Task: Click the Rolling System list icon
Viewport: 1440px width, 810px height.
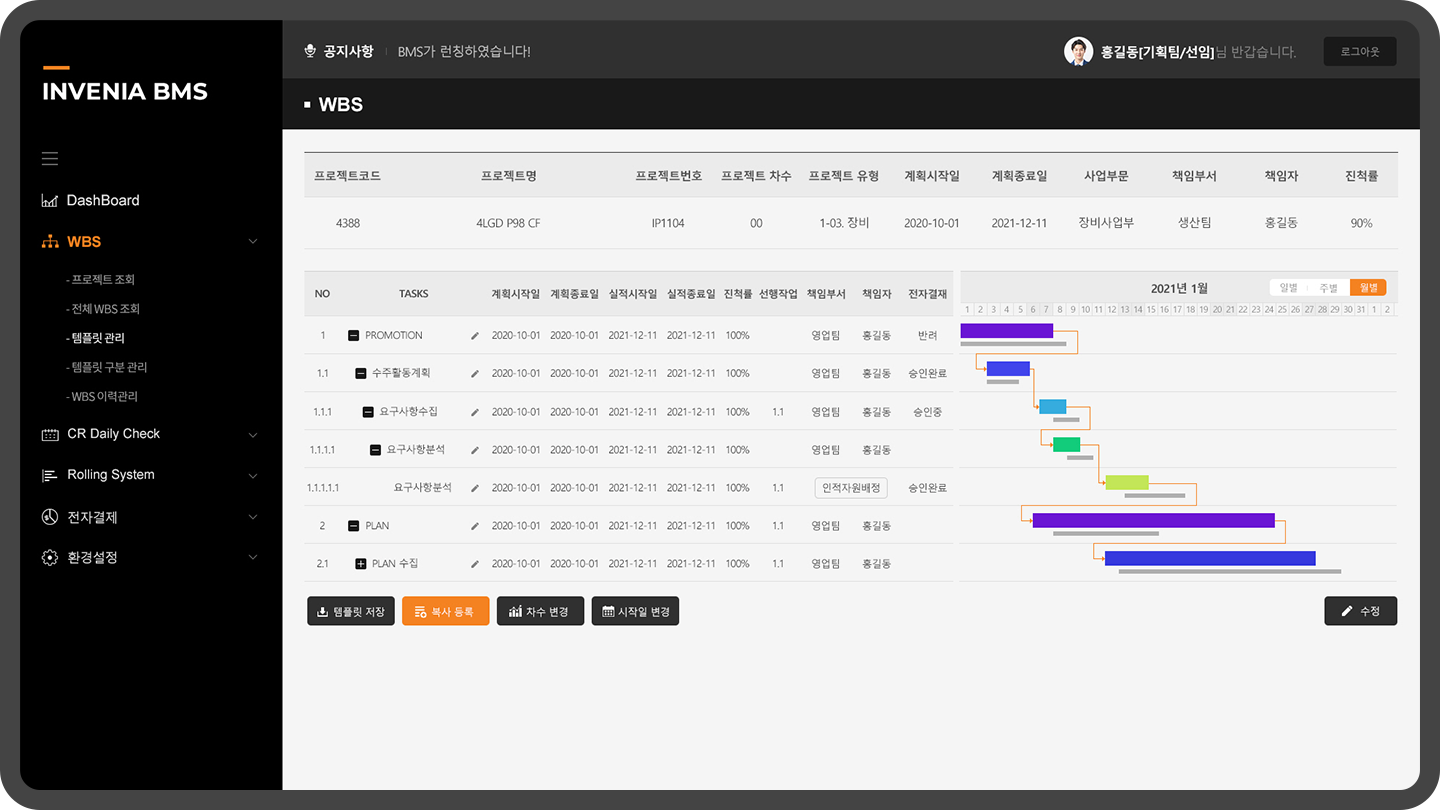Action: 50,476
